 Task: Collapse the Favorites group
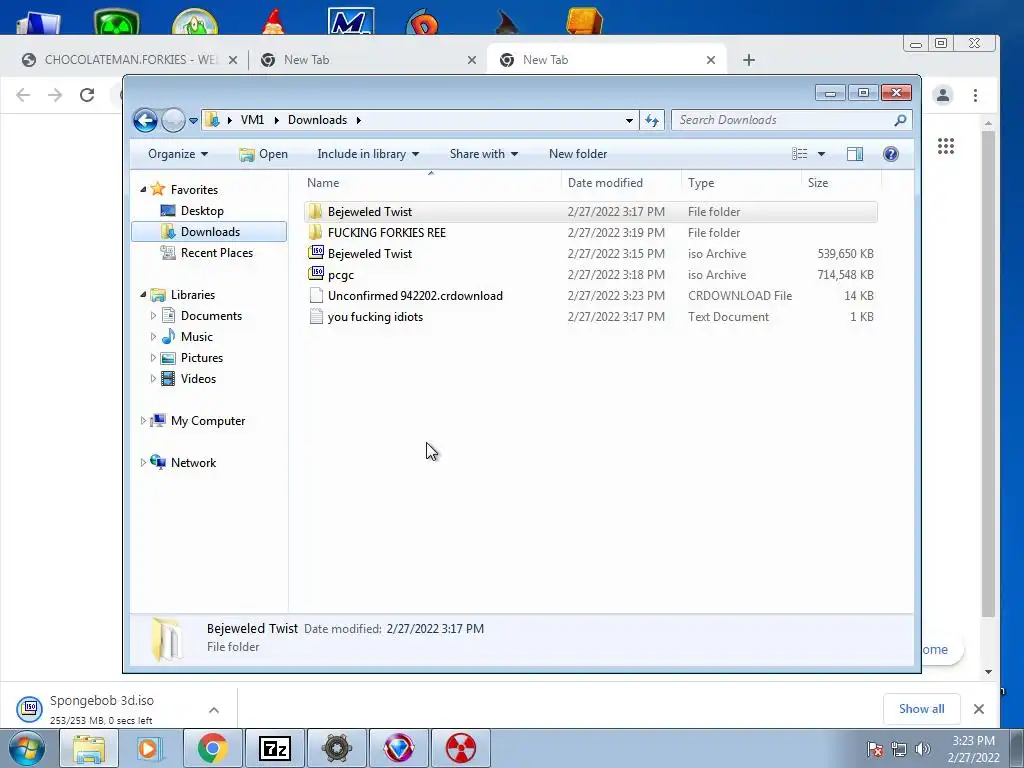point(143,189)
